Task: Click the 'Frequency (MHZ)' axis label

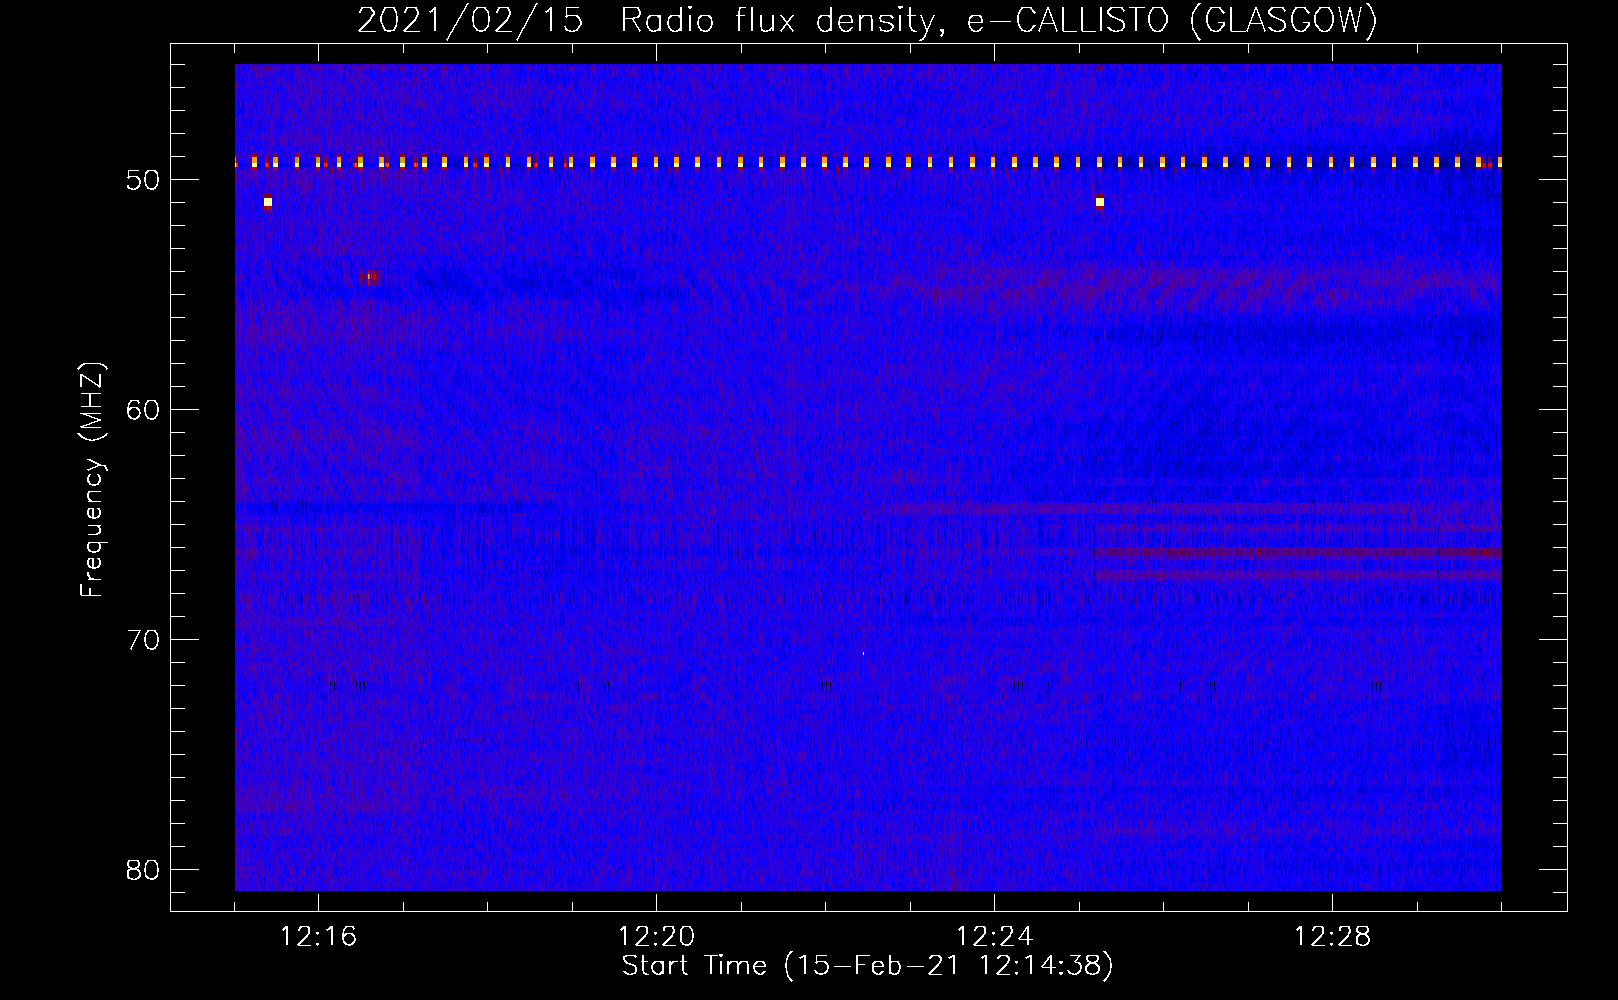Action: [92, 480]
